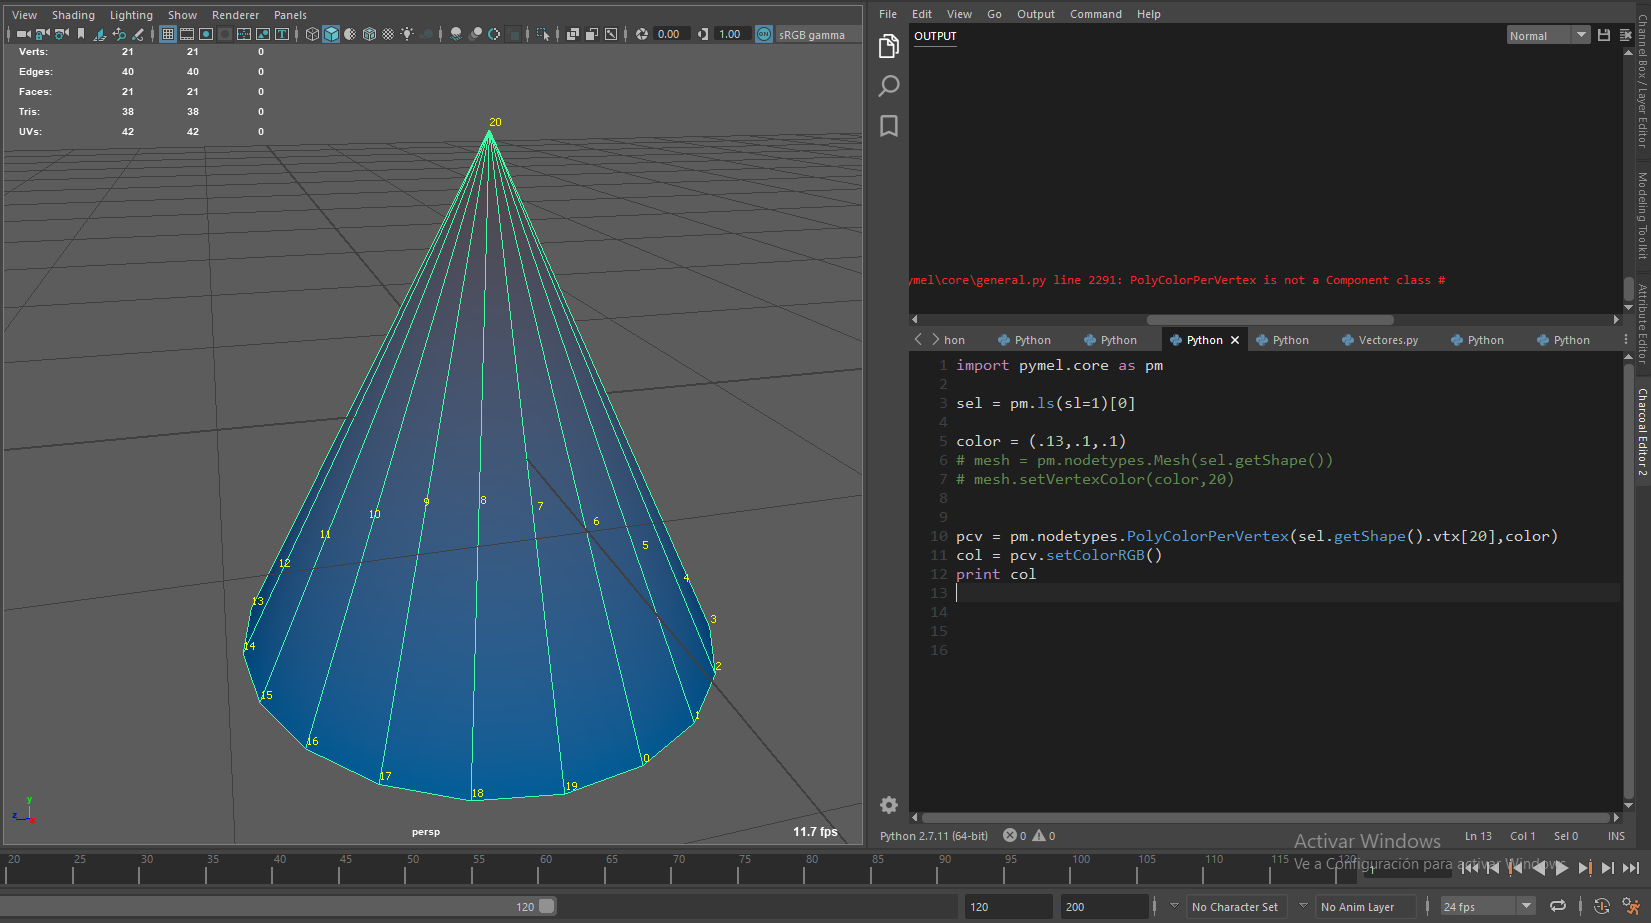Viewport: 1651px width, 923px height.
Task: Click the range slider handle at 120
Action: 546,906
